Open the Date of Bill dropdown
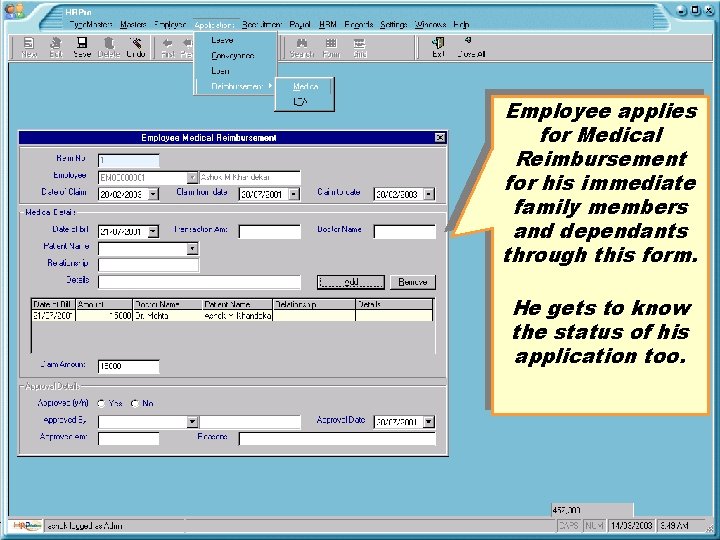The image size is (720, 540). 153,231
